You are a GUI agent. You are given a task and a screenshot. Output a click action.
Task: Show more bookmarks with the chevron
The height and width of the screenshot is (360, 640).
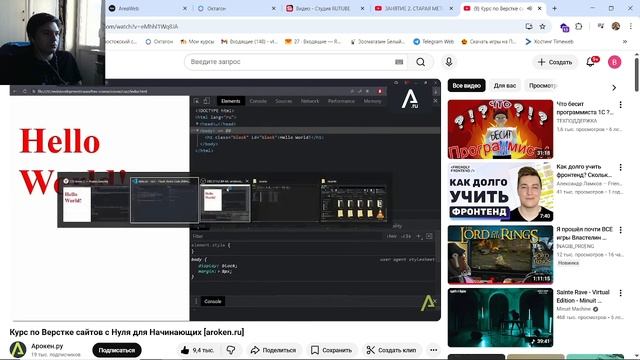click(x=625, y=42)
